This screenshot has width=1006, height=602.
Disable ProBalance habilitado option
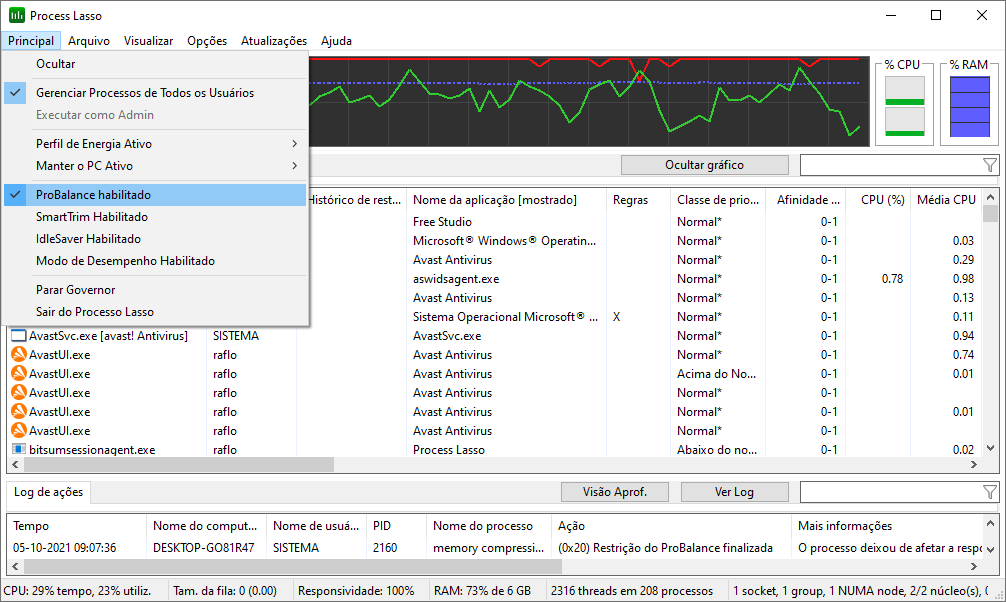(x=155, y=194)
